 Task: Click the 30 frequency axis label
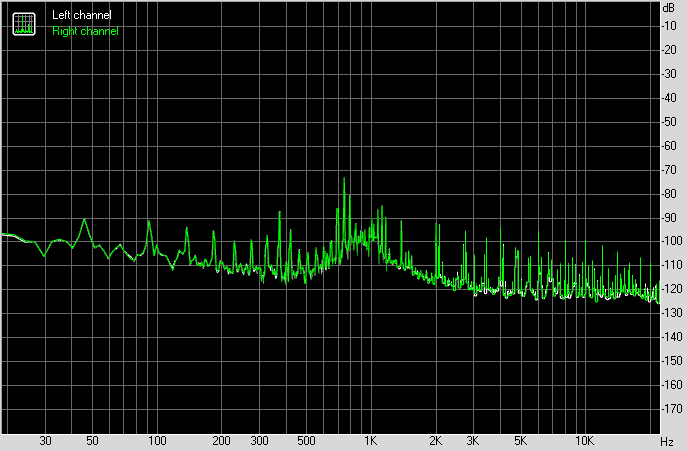45,440
